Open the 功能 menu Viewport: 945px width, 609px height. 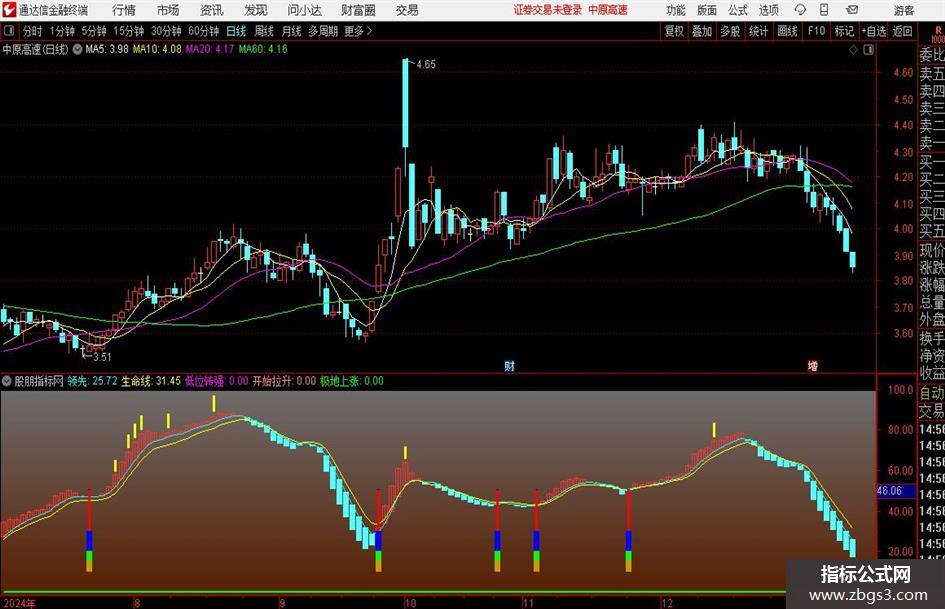[676, 10]
